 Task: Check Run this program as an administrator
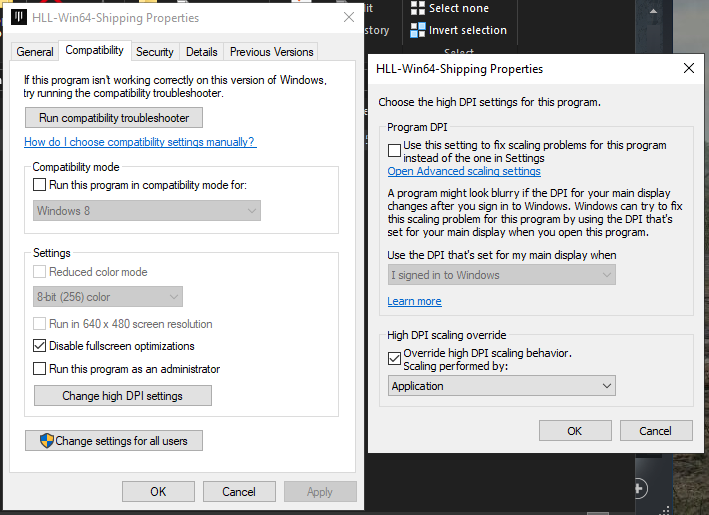[40, 369]
